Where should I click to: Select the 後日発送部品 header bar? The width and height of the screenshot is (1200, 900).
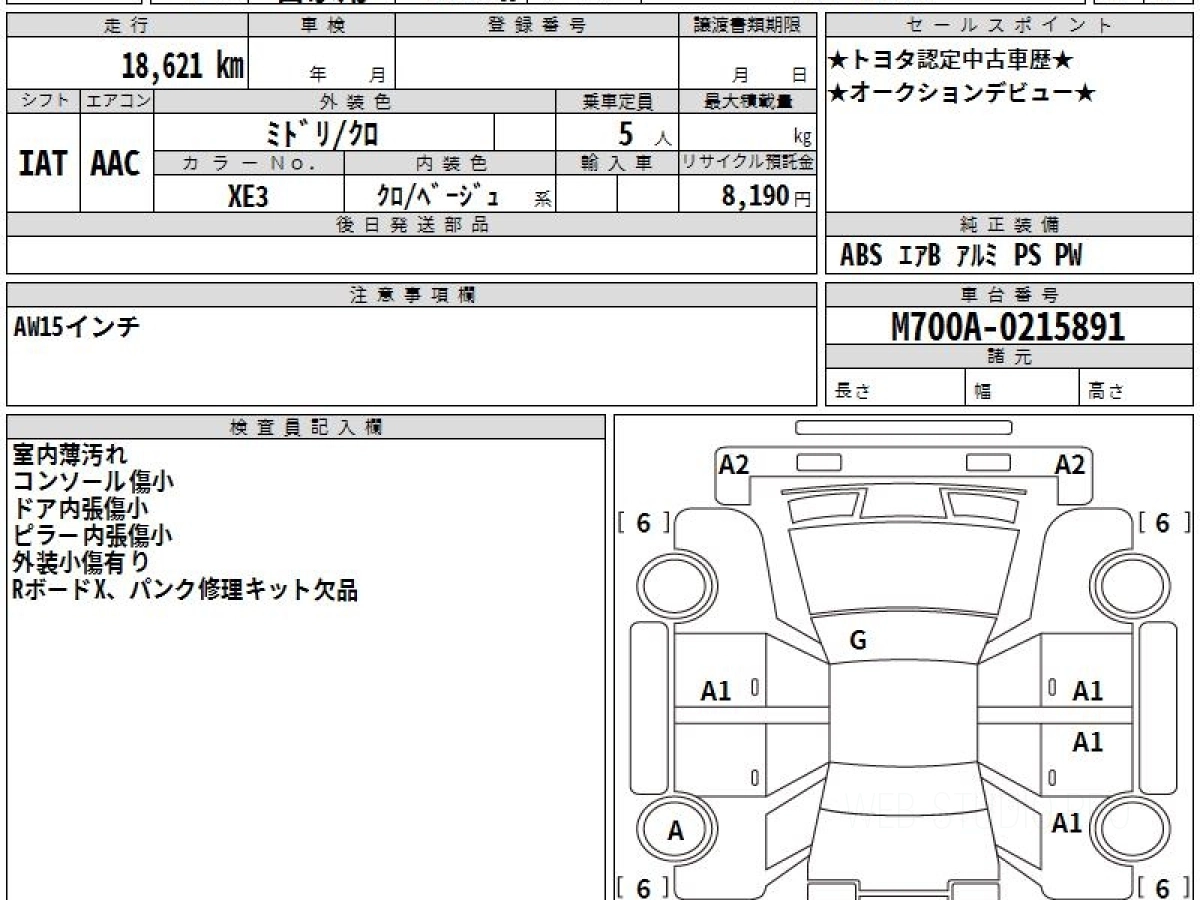click(411, 225)
